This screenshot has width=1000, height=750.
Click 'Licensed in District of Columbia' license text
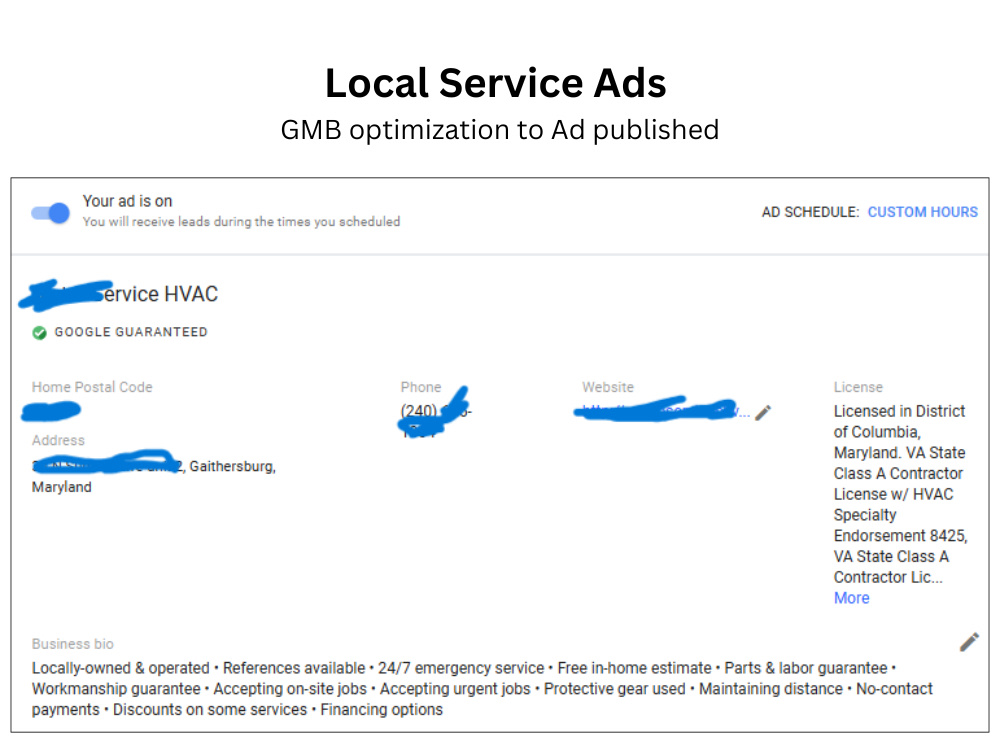tap(899, 422)
